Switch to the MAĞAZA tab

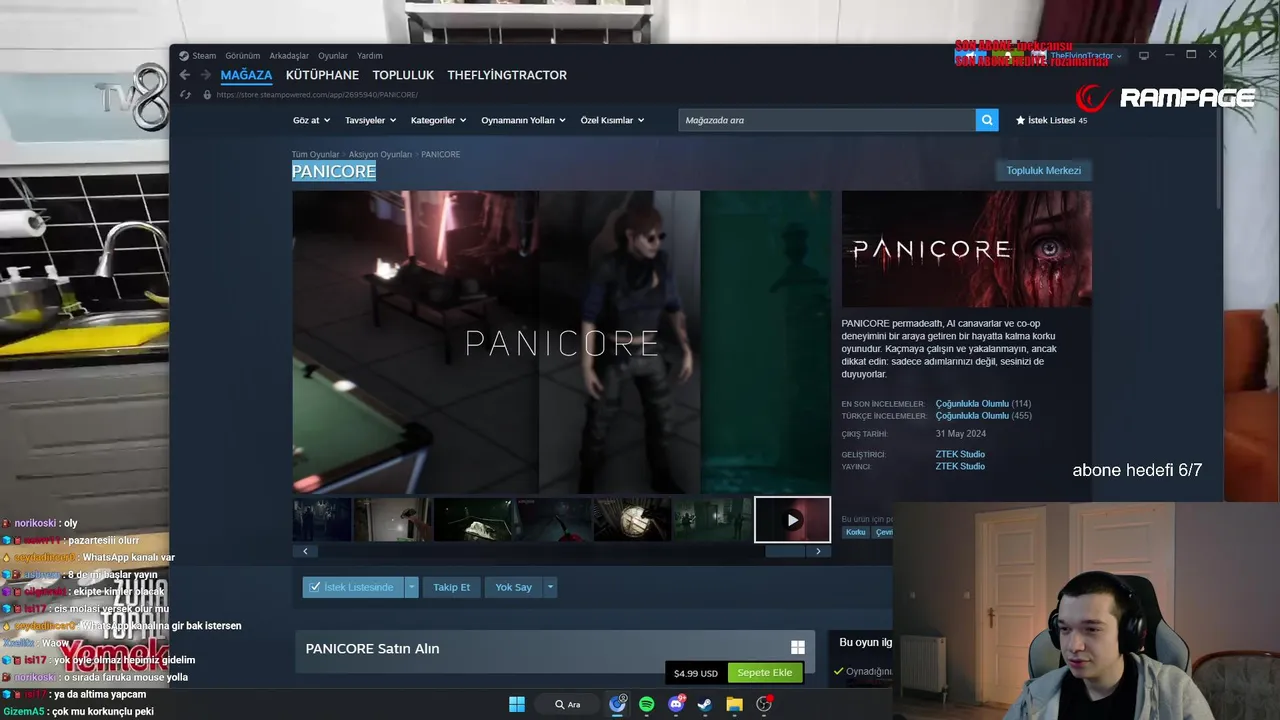(x=246, y=75)
